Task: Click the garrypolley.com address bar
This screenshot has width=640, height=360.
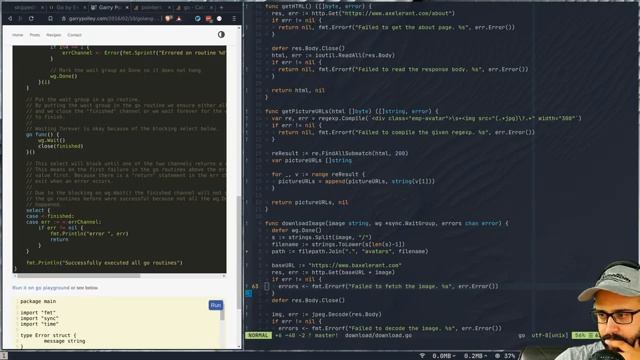Action: pyautogui.click(x=110, y=19)
